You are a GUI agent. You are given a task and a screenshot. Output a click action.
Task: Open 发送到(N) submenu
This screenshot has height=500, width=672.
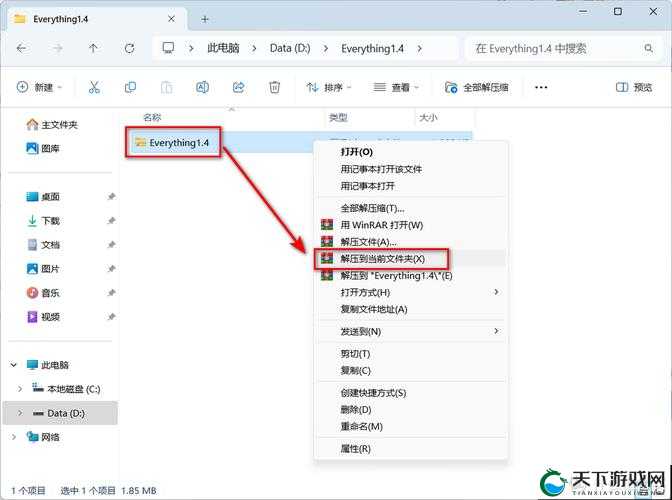click(411, 331)
